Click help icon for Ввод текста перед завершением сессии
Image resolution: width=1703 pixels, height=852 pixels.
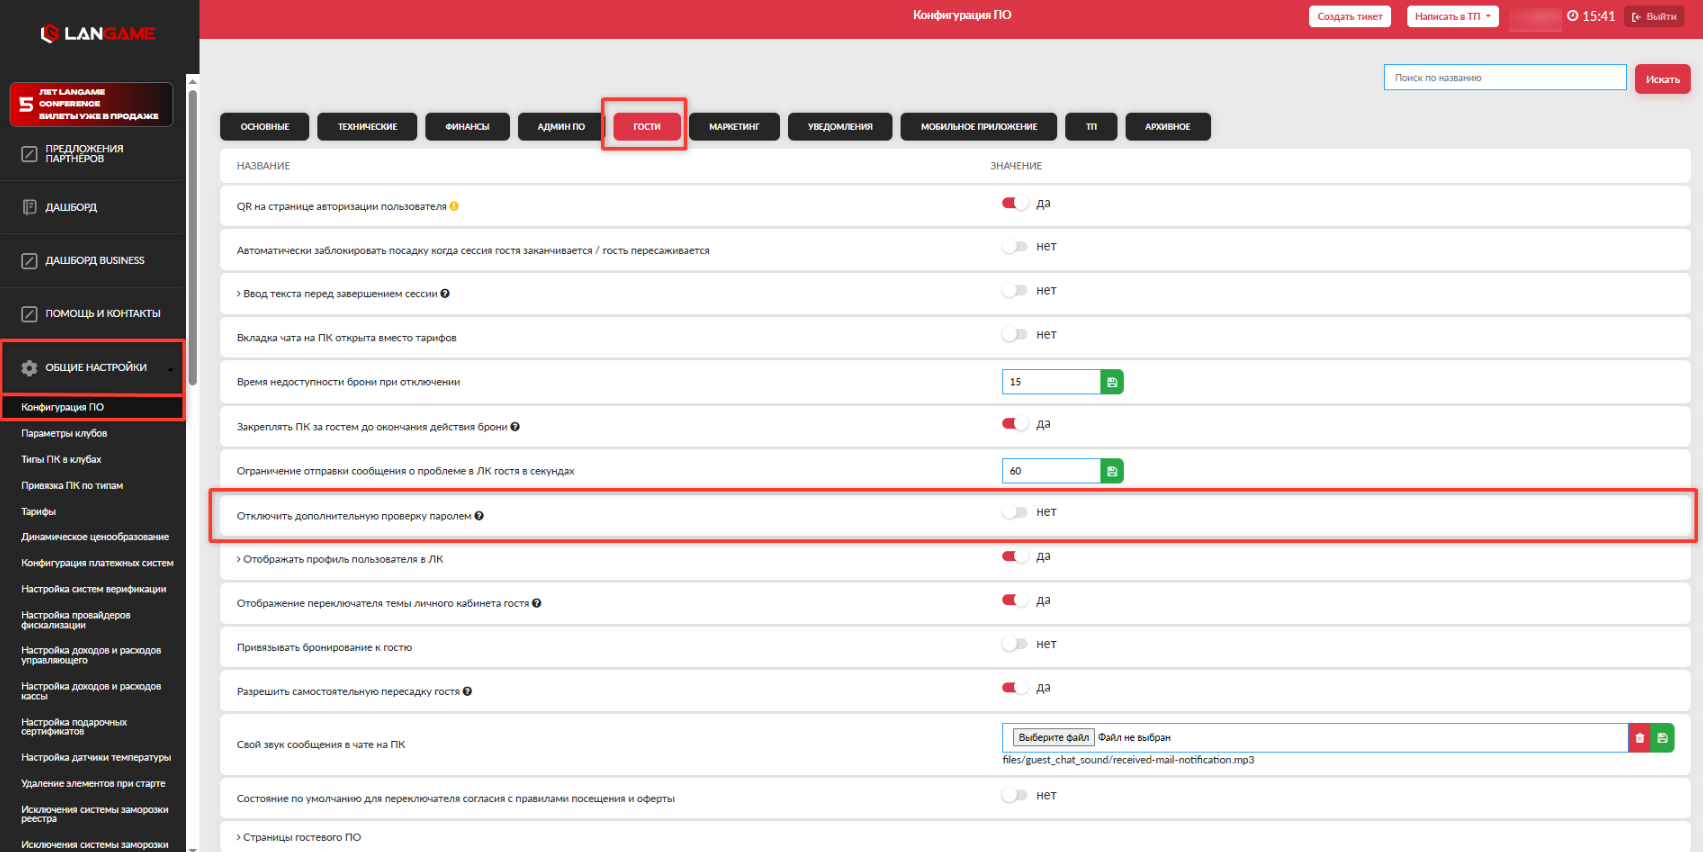click(445, 293)
